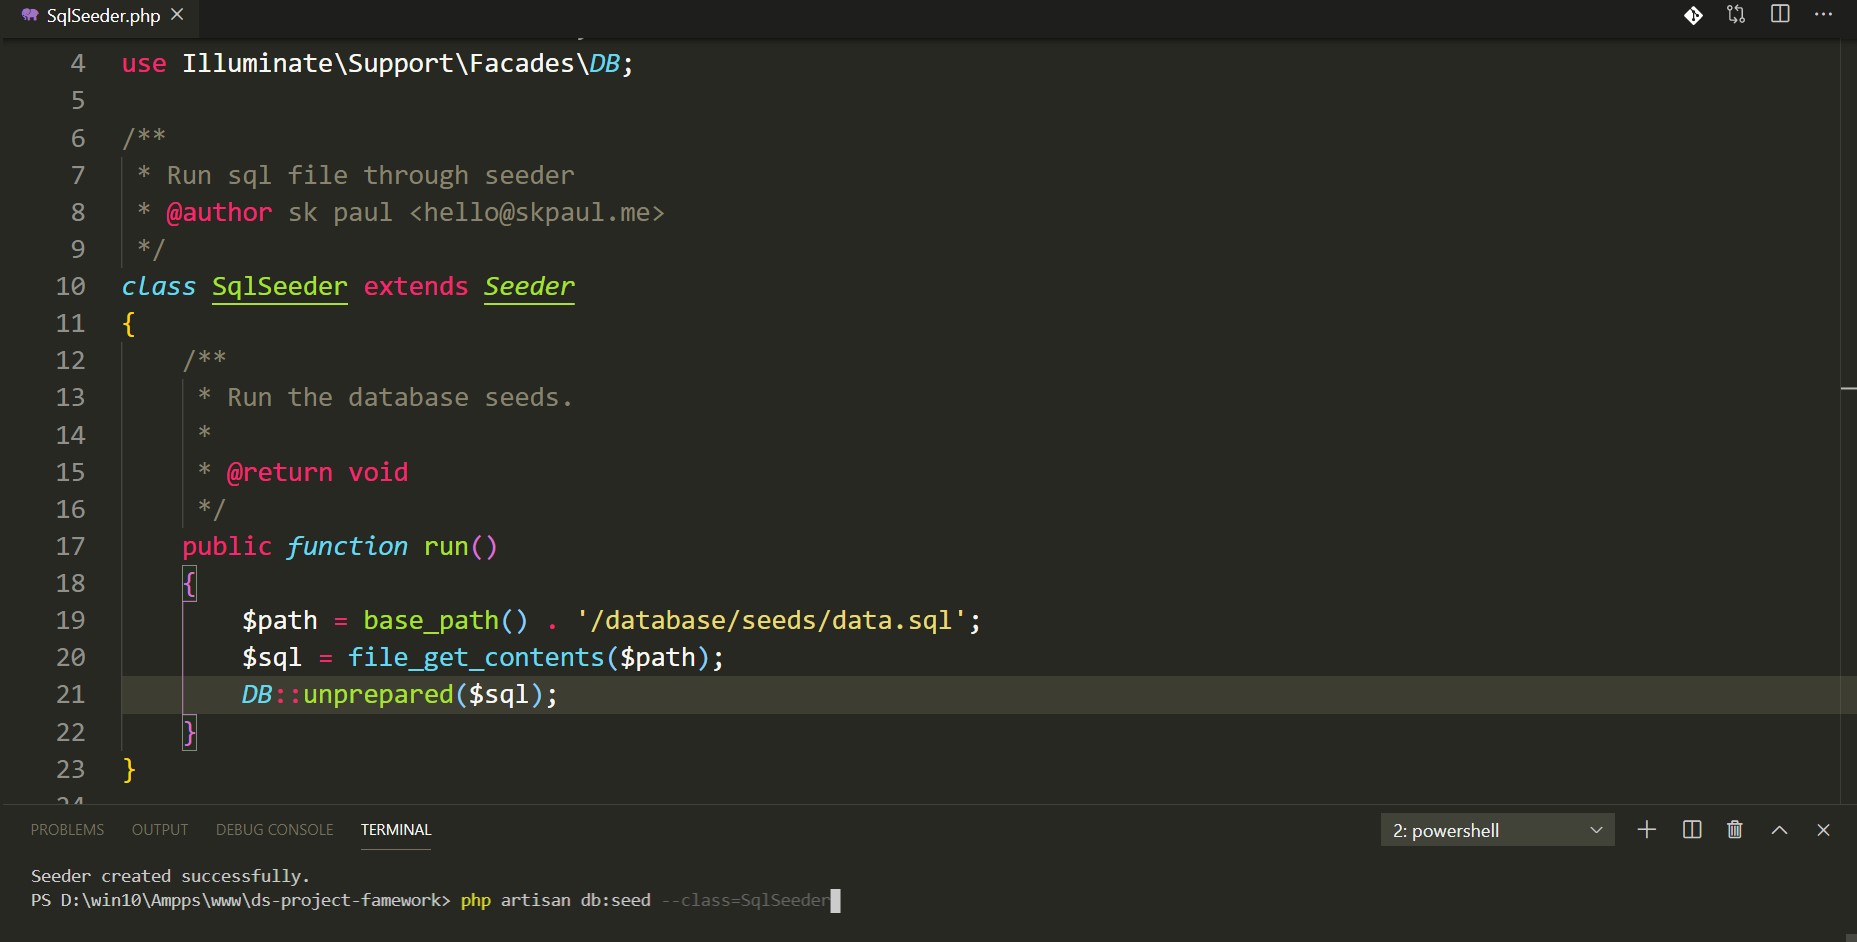Open the '2: powershell' terminal selector dropdown
Image resolution: width=1857 pixels, height=942 pixels.
[x=1497, y=829]
